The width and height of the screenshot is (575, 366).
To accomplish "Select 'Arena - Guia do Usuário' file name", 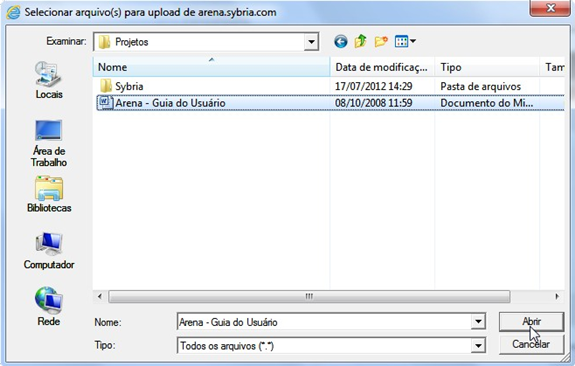I will 170,103.
